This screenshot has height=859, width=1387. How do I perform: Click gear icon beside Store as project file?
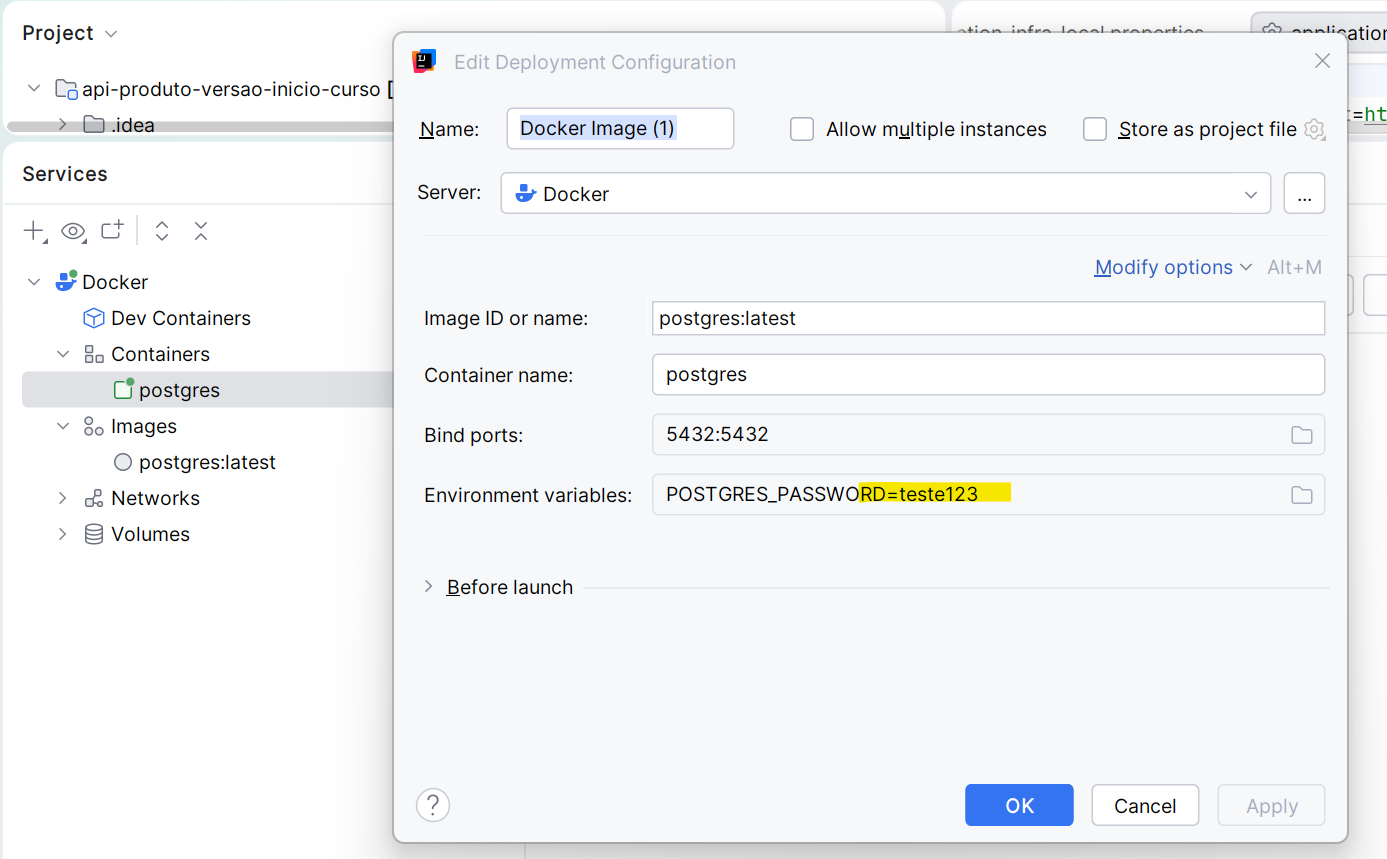[1315, 130]
